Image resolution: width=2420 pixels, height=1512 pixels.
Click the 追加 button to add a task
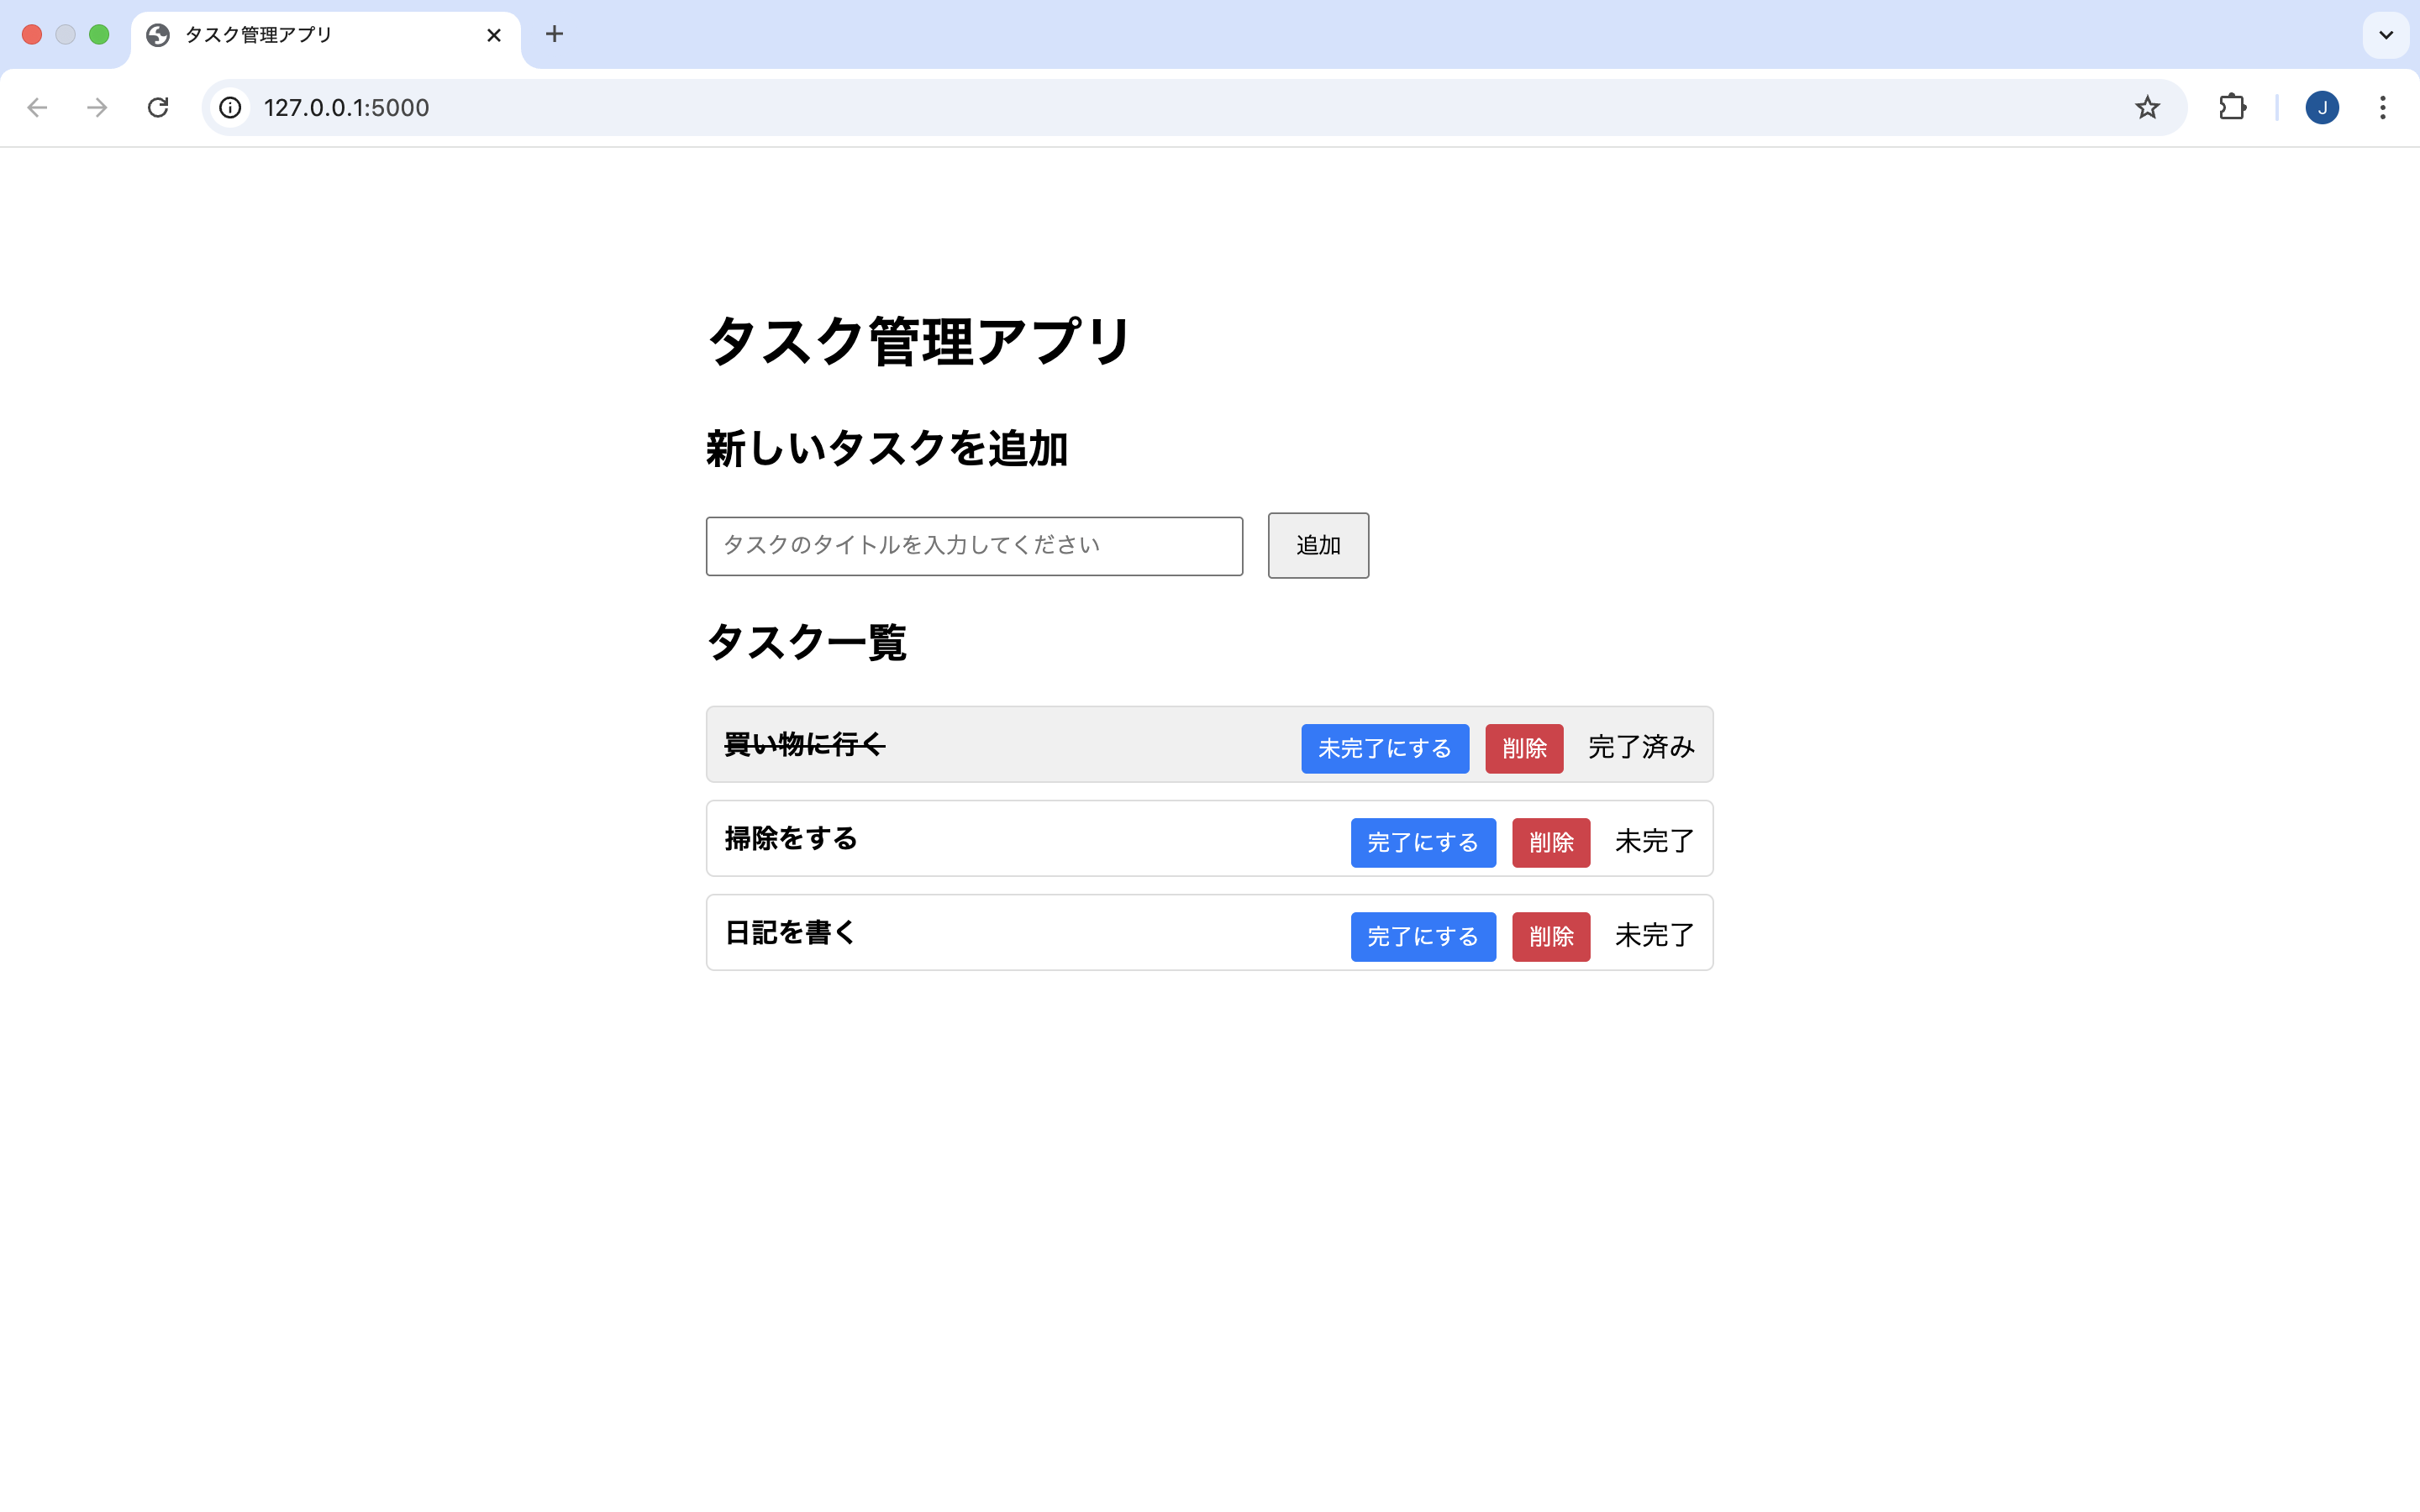click(1317, 545)
